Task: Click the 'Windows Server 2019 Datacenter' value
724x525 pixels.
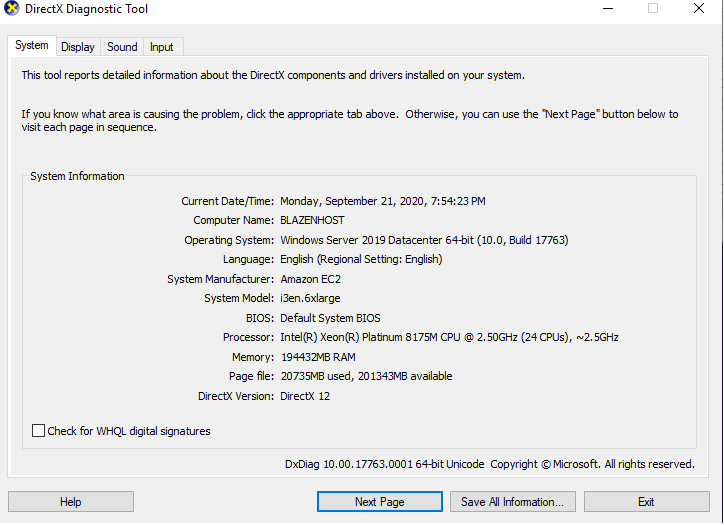Action: click(x=424, y=240)
